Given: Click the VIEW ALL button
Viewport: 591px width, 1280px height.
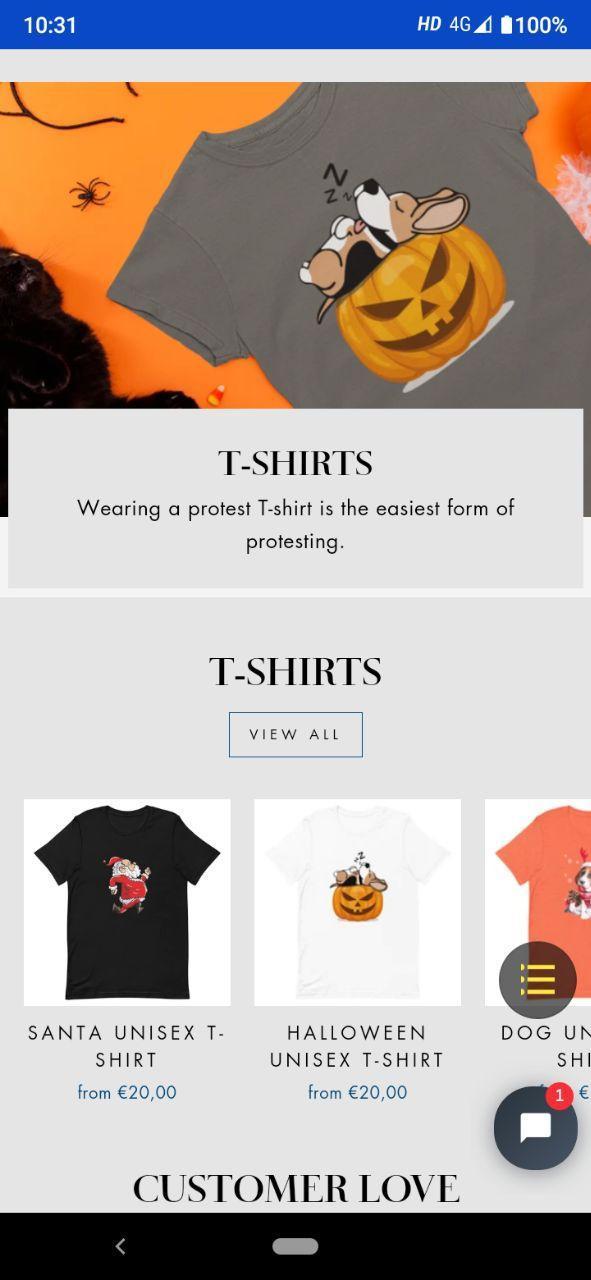Looking at the screenshot, I should pyautogui.click(x=296, y=735).
